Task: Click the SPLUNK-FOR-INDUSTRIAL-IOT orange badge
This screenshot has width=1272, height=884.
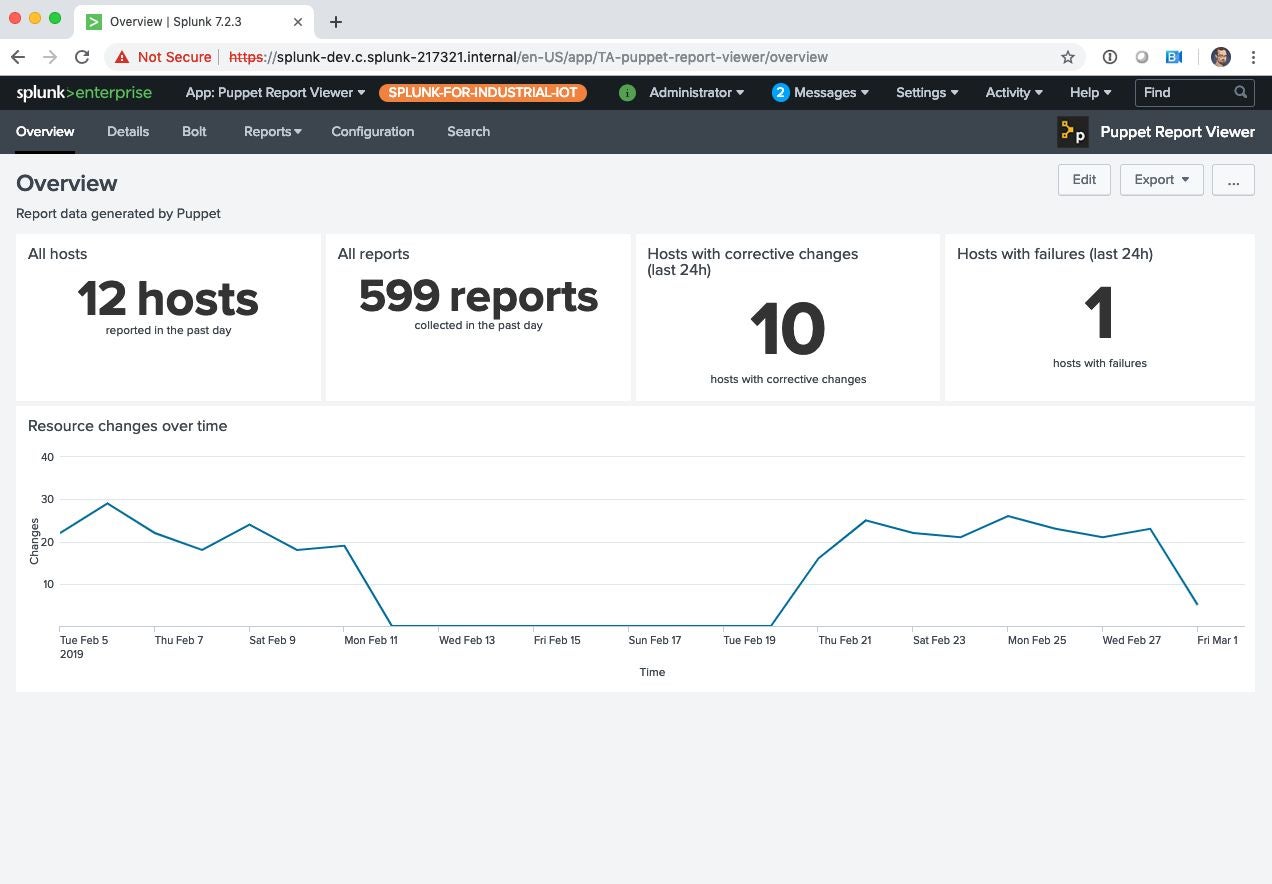Action: point(483,92)
